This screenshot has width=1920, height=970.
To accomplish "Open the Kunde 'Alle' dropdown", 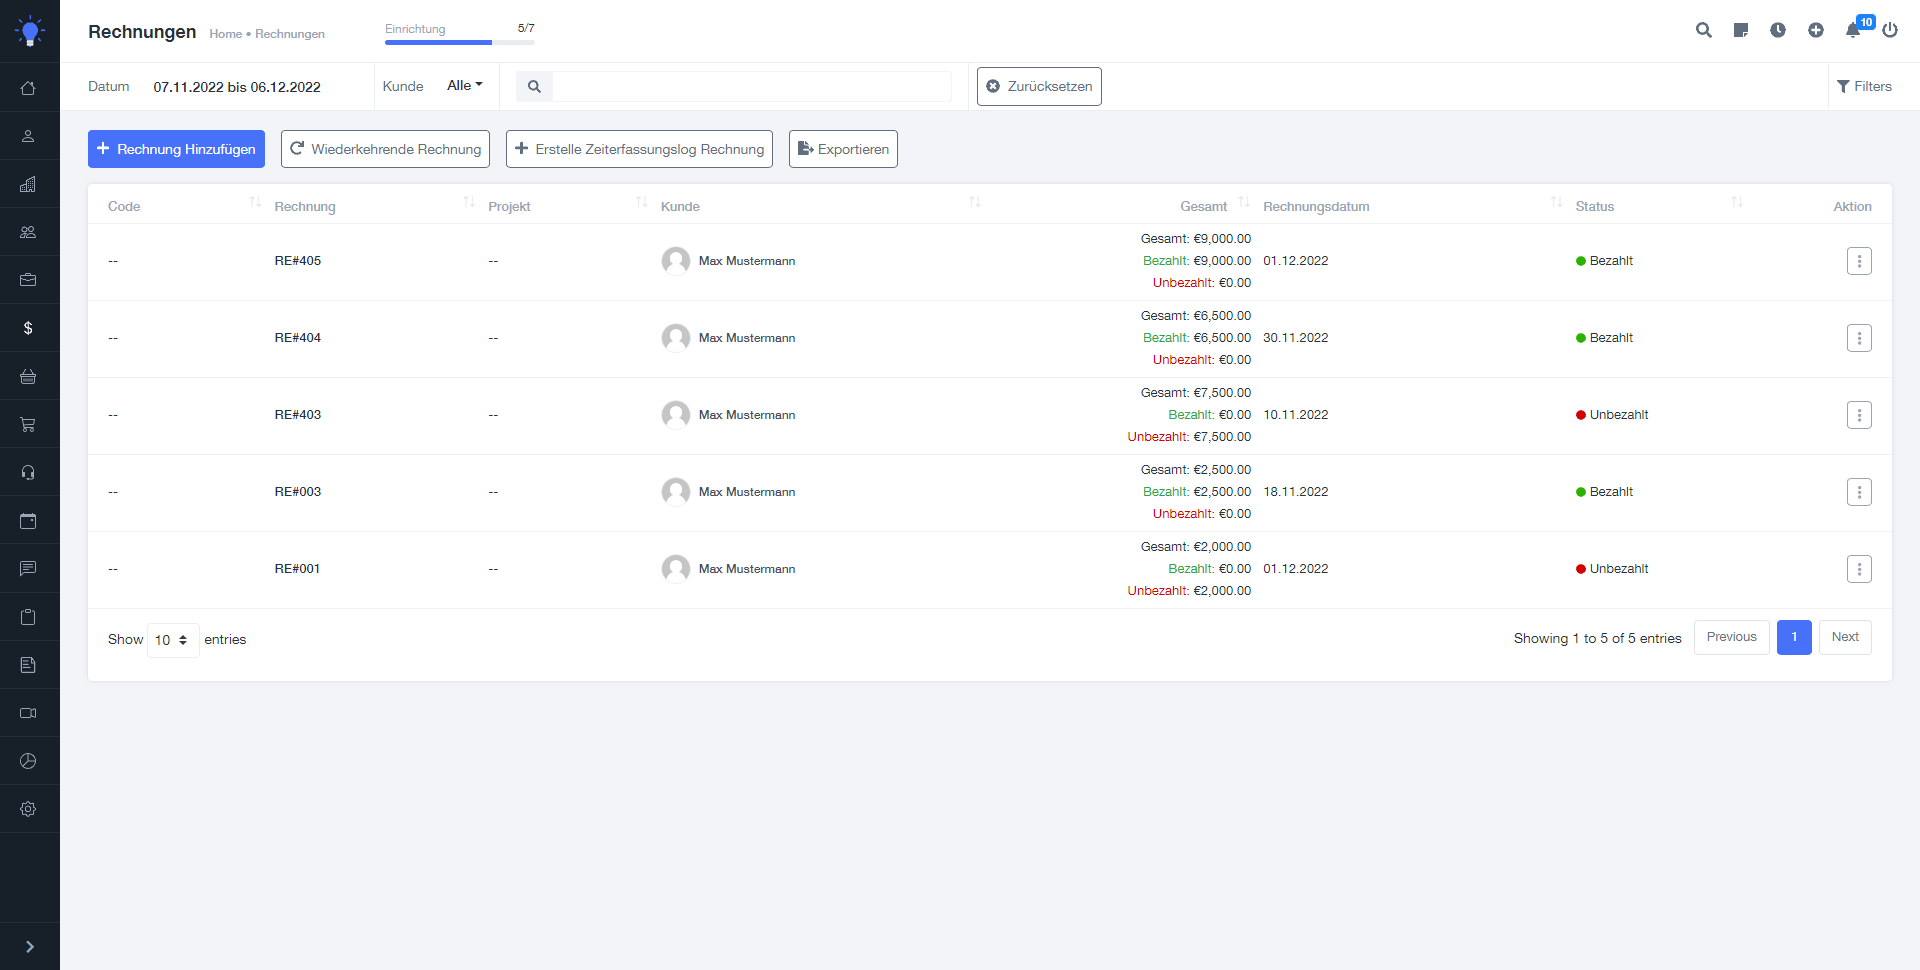I will (x=464, y=86).
